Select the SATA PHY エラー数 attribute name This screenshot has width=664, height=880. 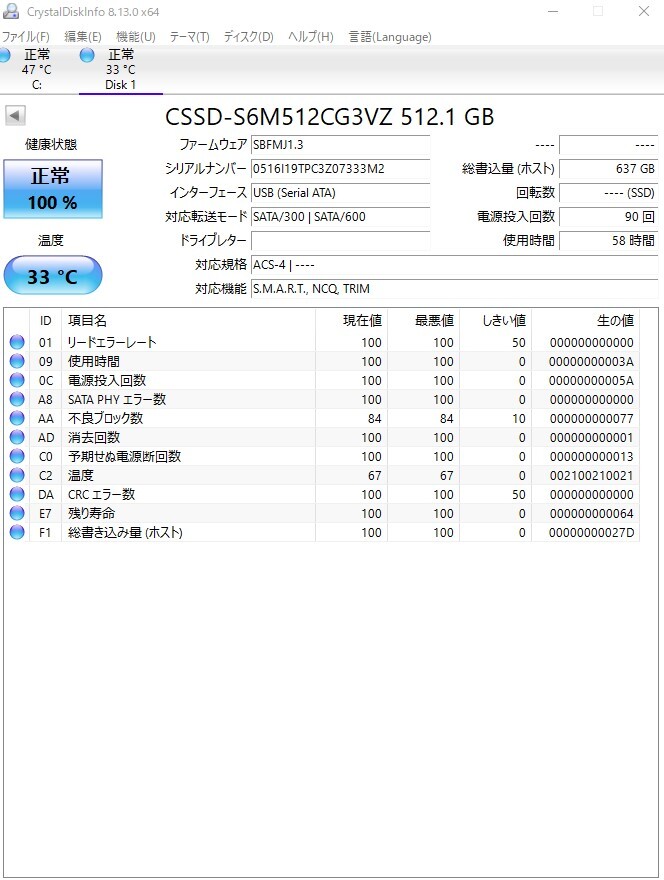(x=117, y=399)
